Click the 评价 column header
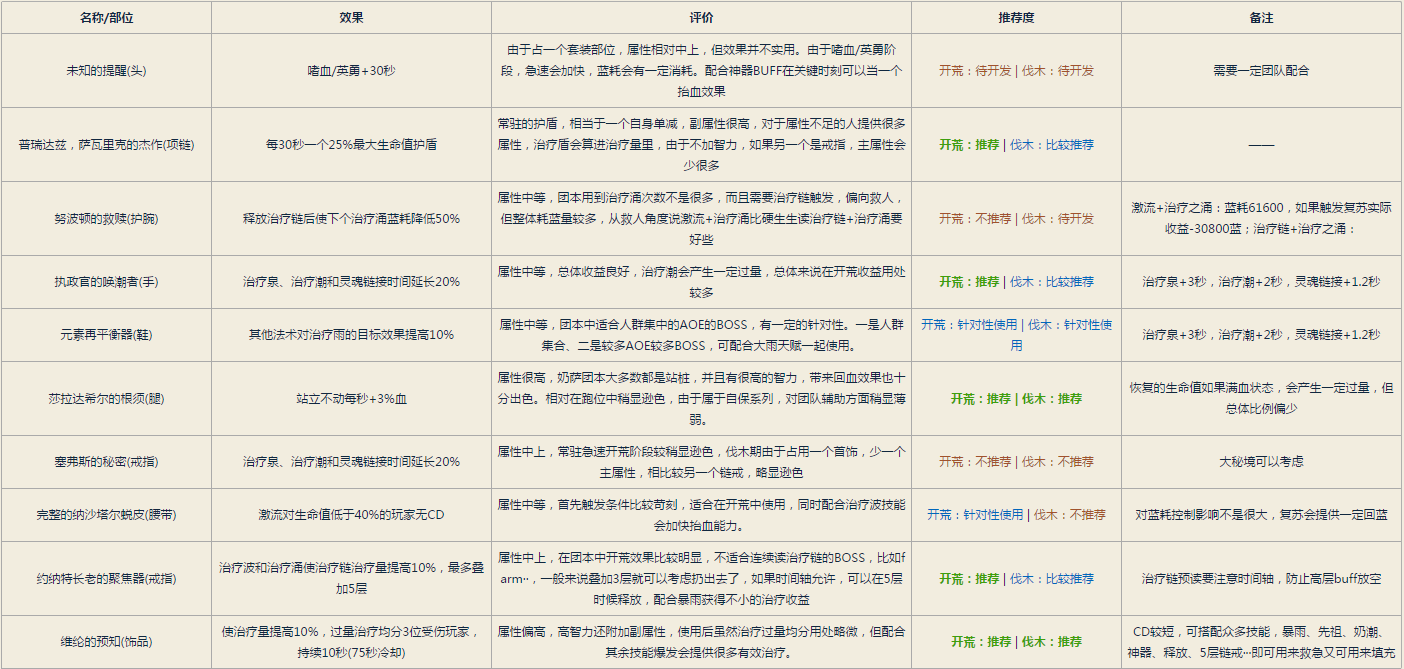Viewport: 1404px width, 669px height. (701, 18)
